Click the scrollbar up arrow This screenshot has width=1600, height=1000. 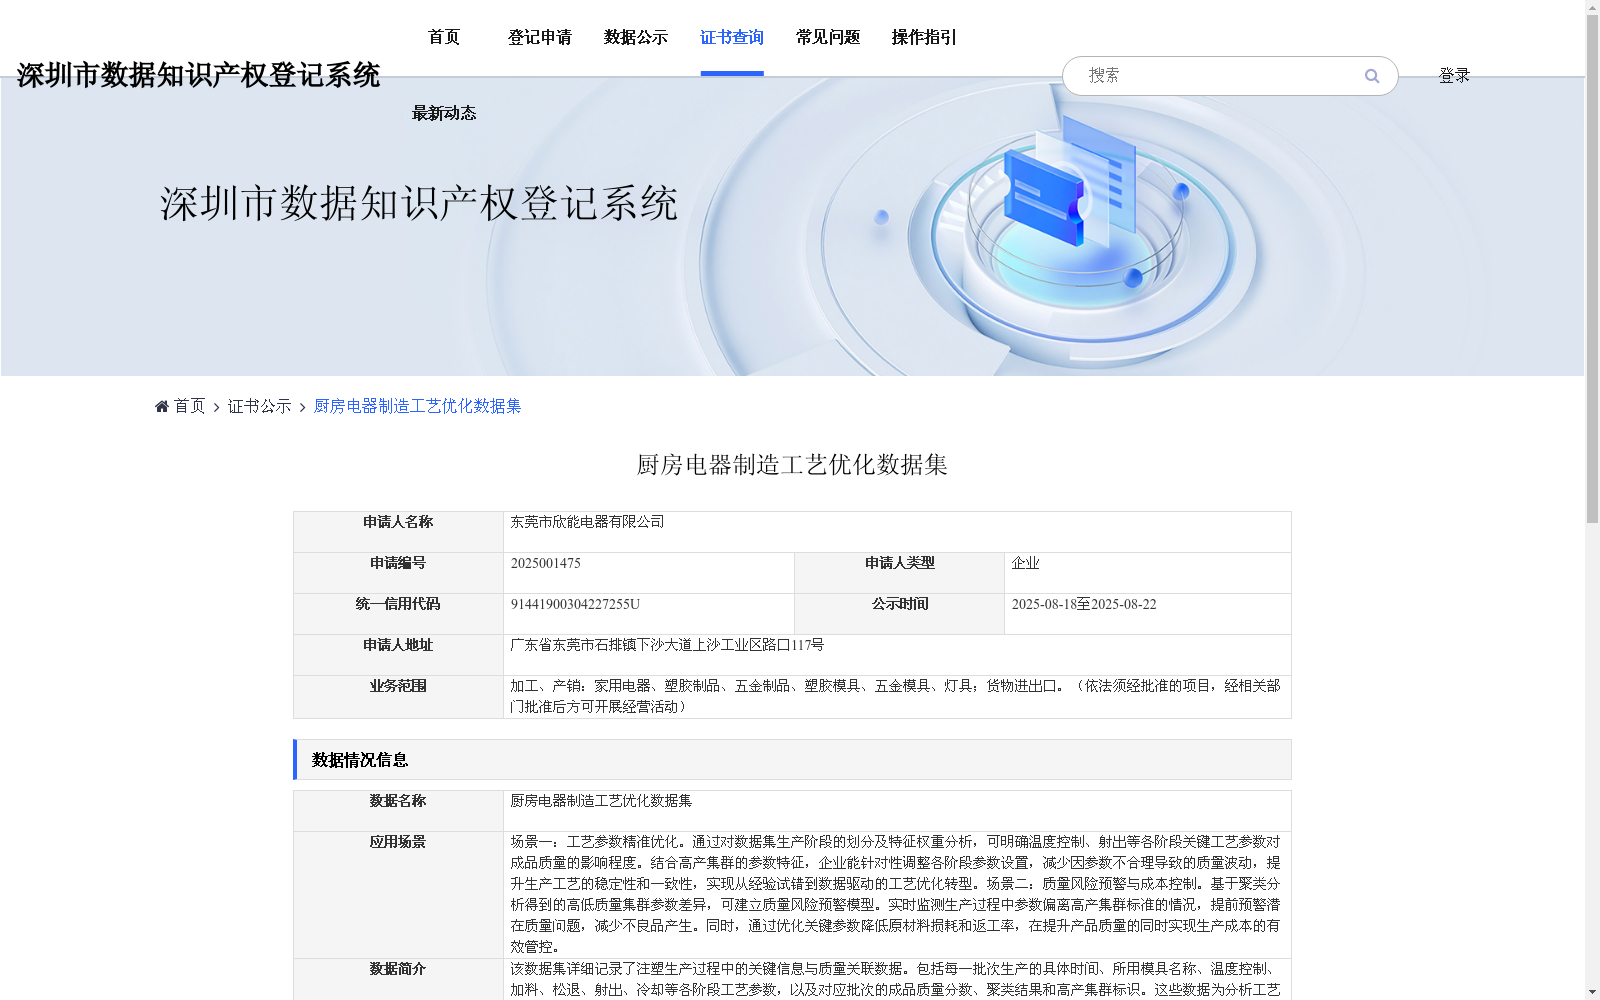(x=1592, y=6)
